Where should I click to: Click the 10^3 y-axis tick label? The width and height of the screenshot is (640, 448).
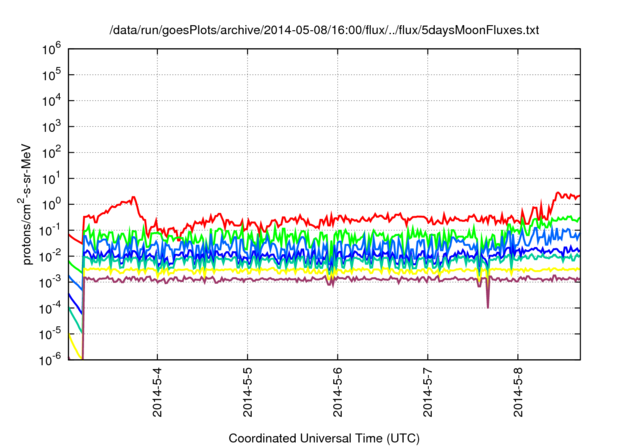[x=51, y=126]
